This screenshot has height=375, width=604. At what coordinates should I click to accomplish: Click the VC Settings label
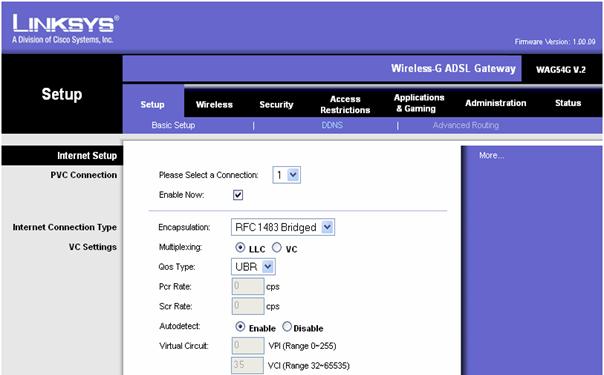pos(93,247)
